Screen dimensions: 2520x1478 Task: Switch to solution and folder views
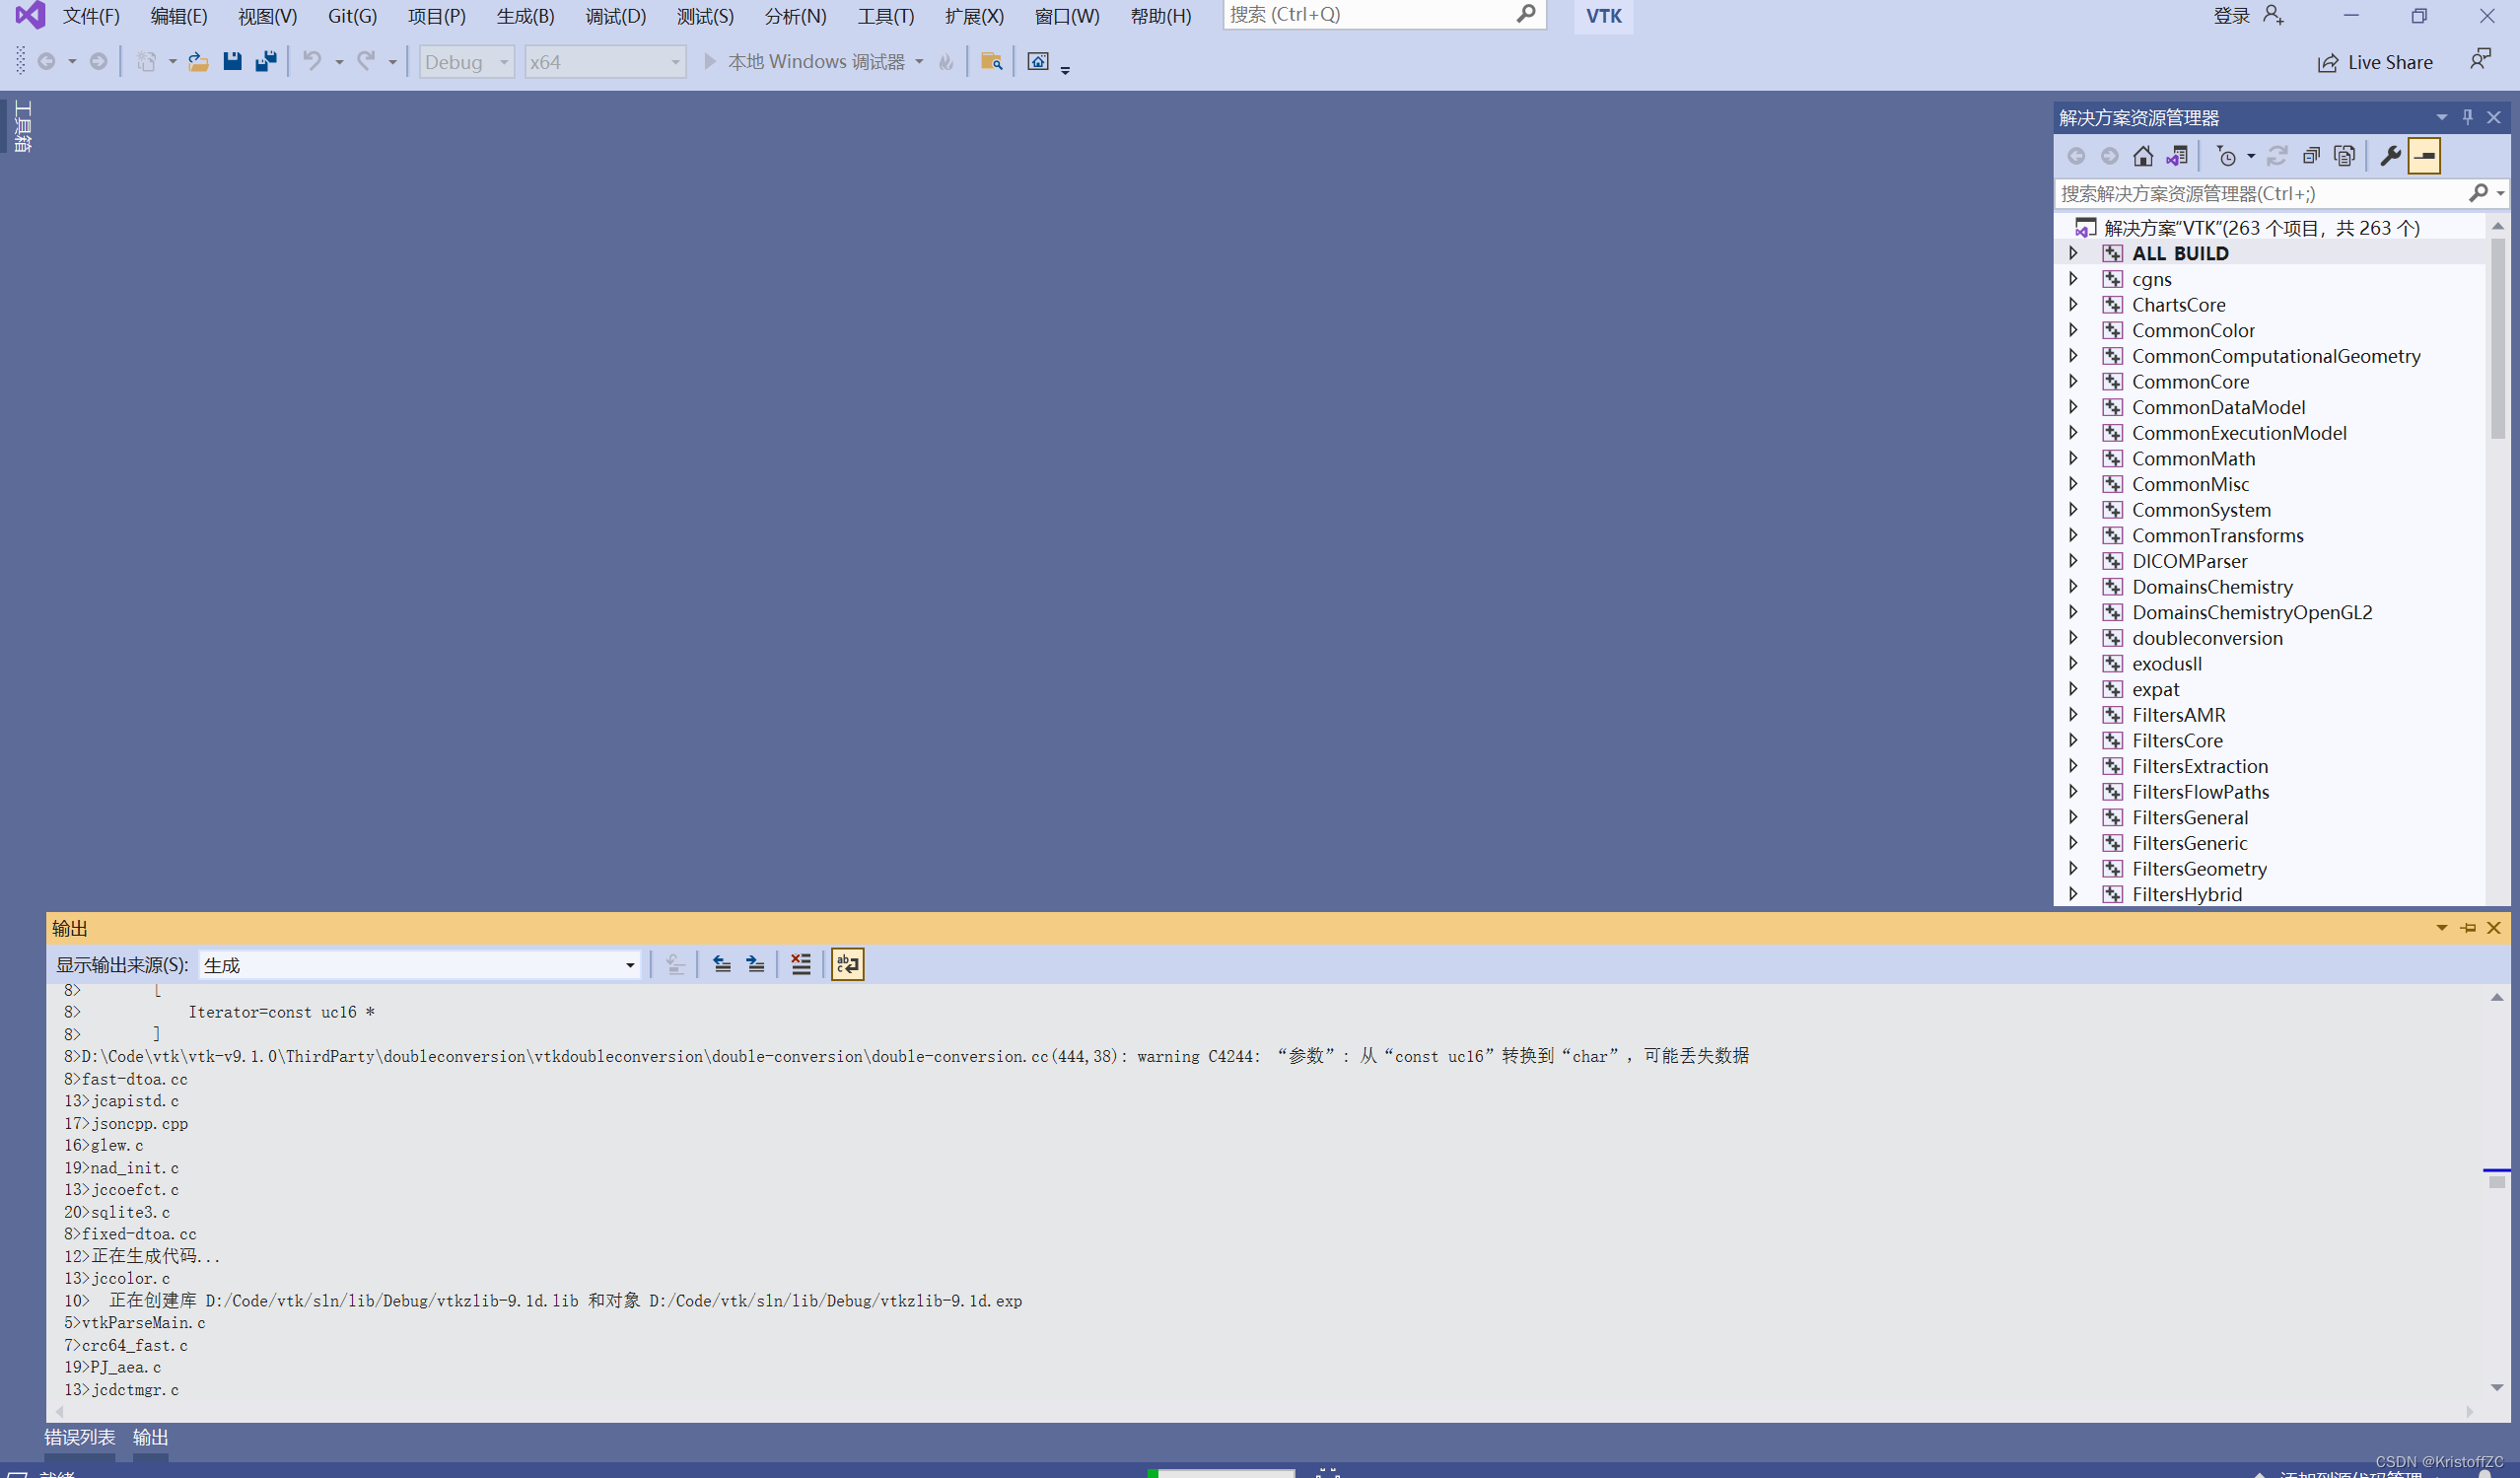2176,156
